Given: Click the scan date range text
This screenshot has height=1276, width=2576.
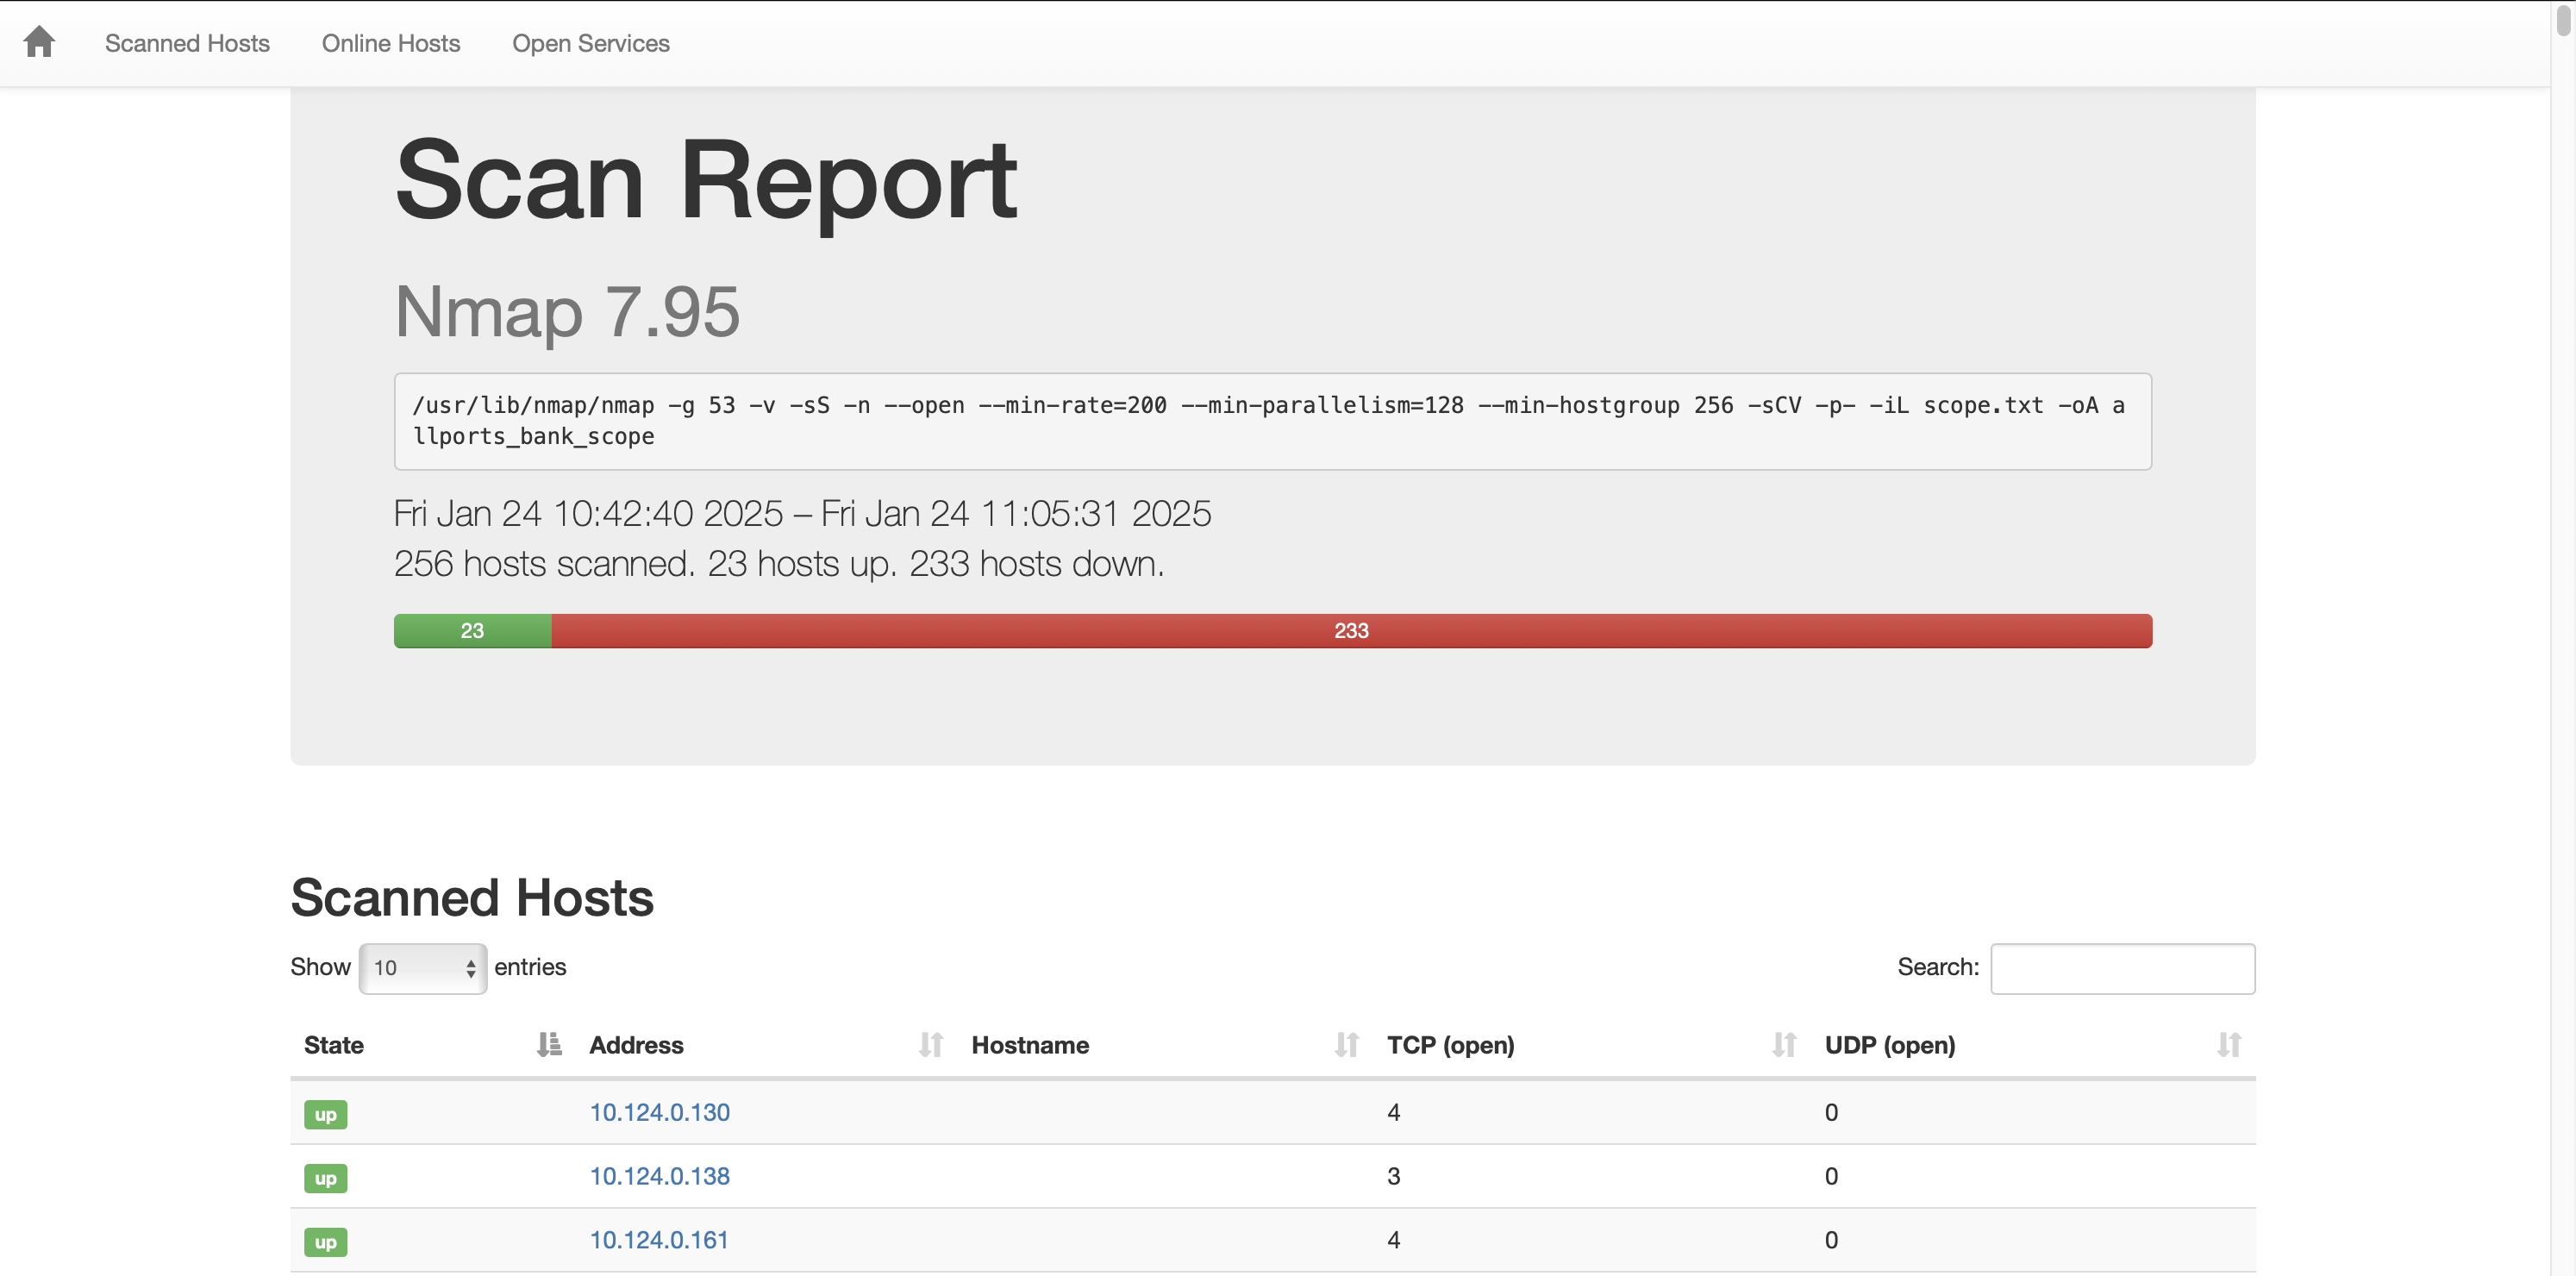Looking at the screenshot, I should click(x=802, y=513).
